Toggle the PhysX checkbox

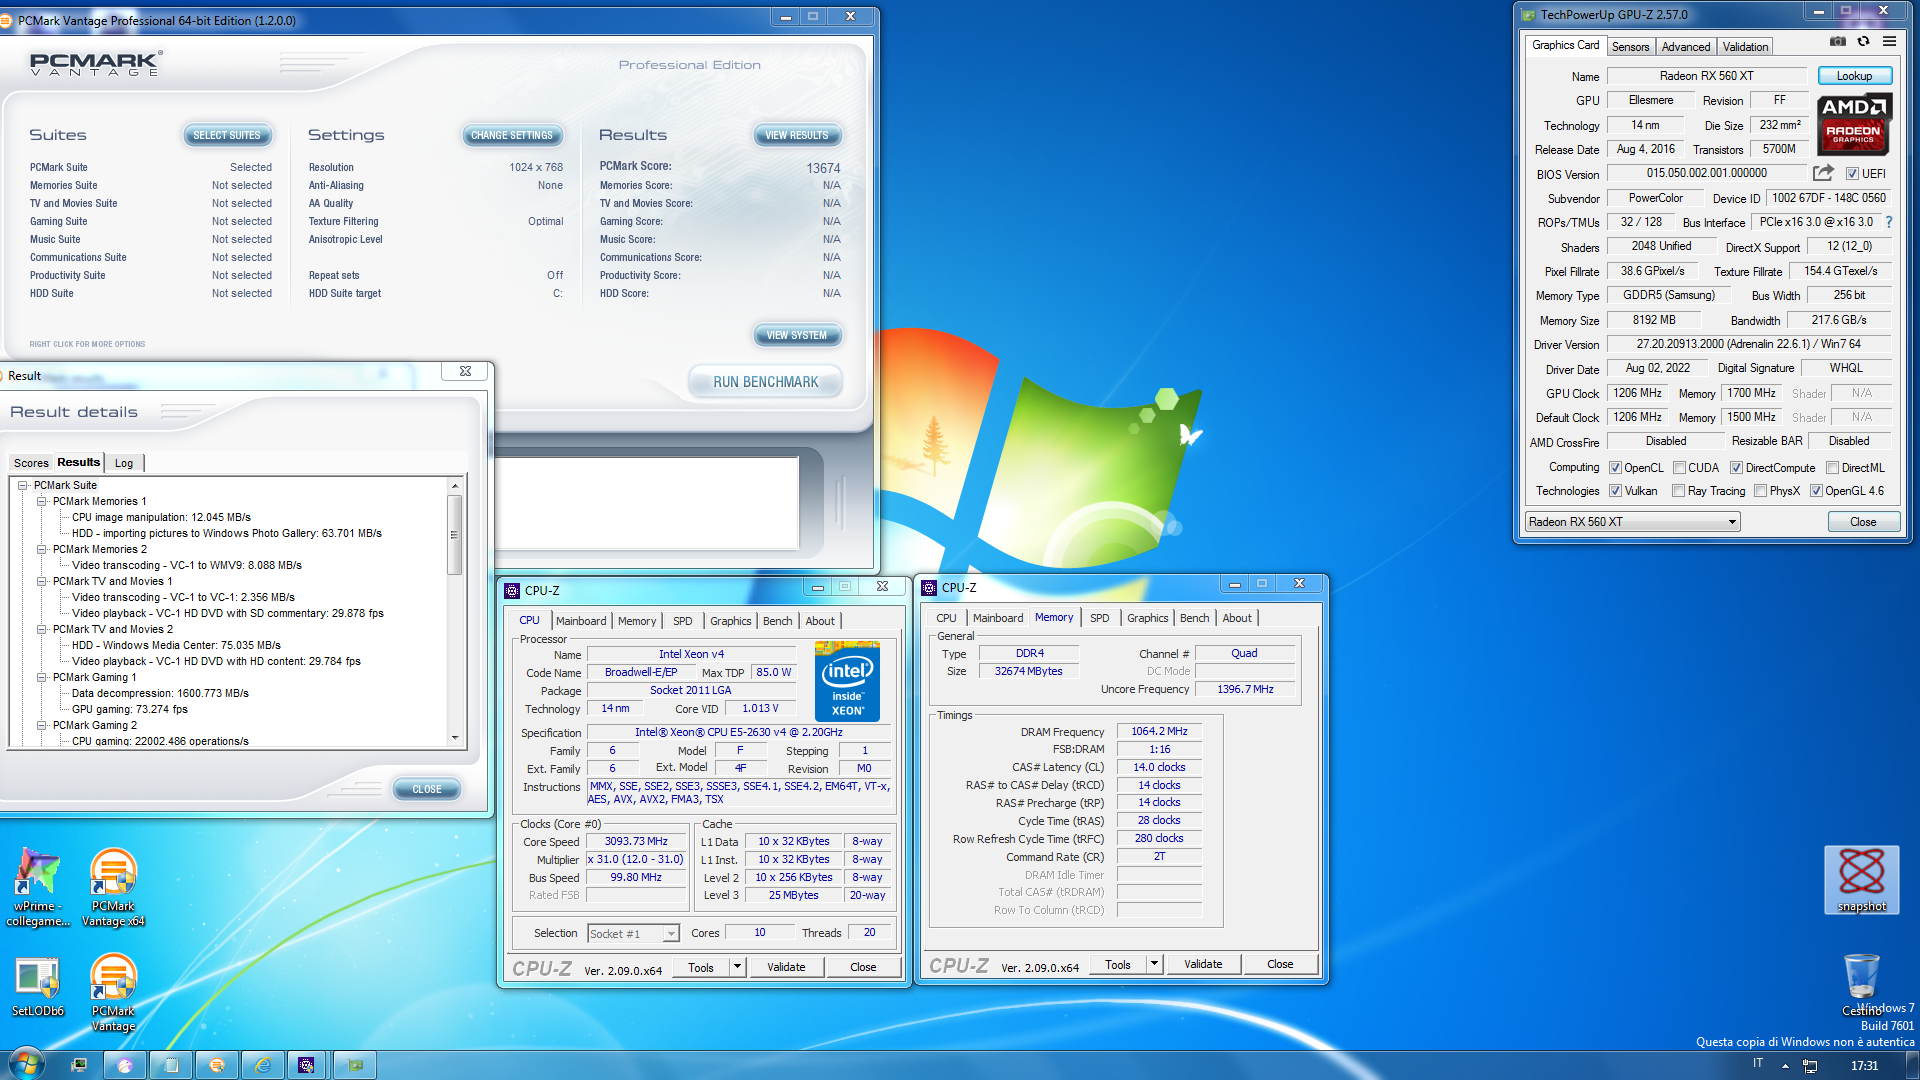pos(1761,491)
